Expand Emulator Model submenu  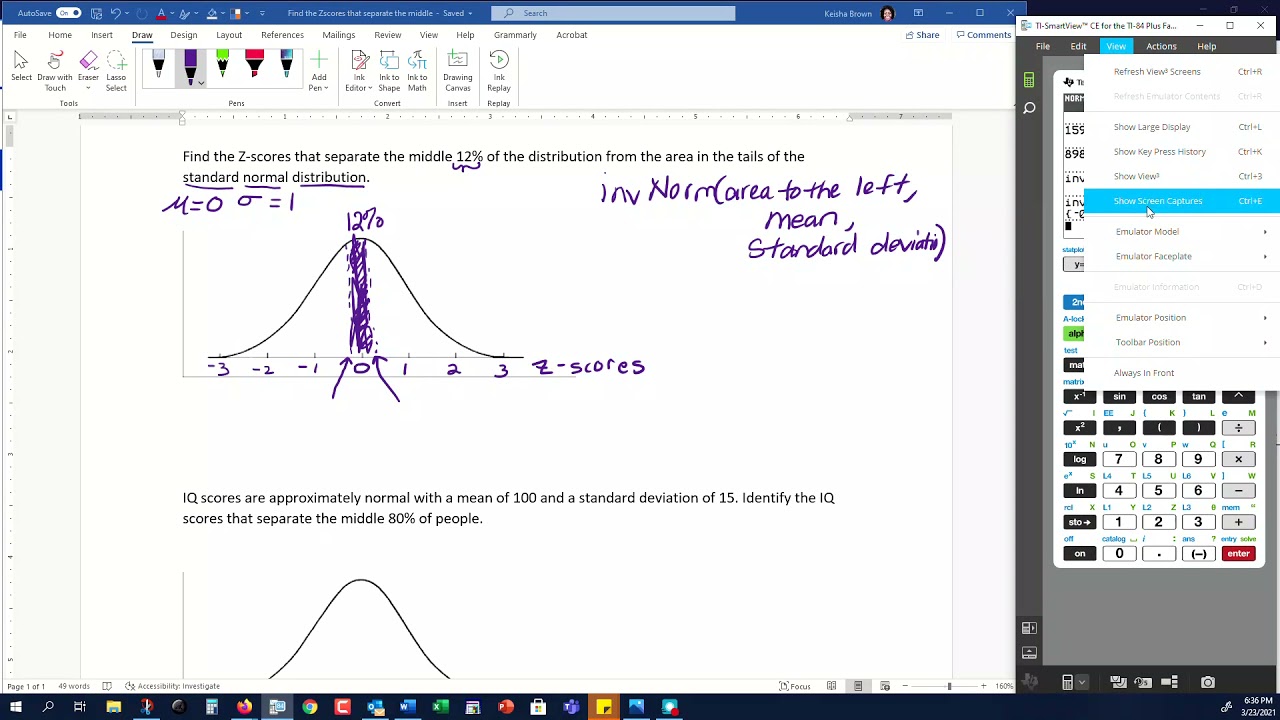coord(1182,232)
